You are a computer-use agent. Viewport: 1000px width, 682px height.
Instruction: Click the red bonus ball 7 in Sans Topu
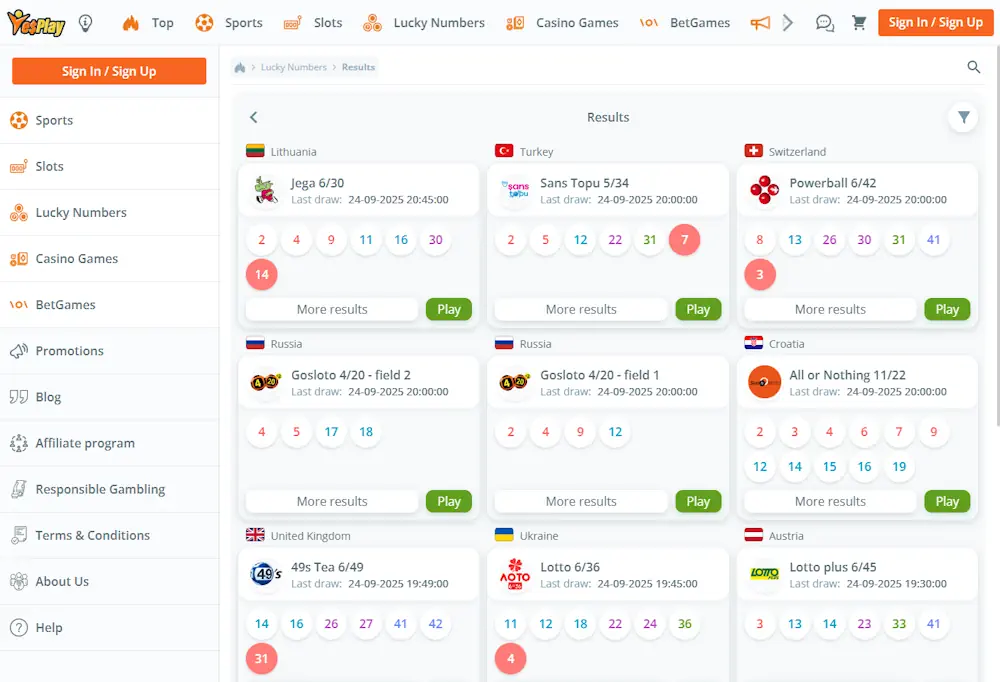(x=684, y=240)
